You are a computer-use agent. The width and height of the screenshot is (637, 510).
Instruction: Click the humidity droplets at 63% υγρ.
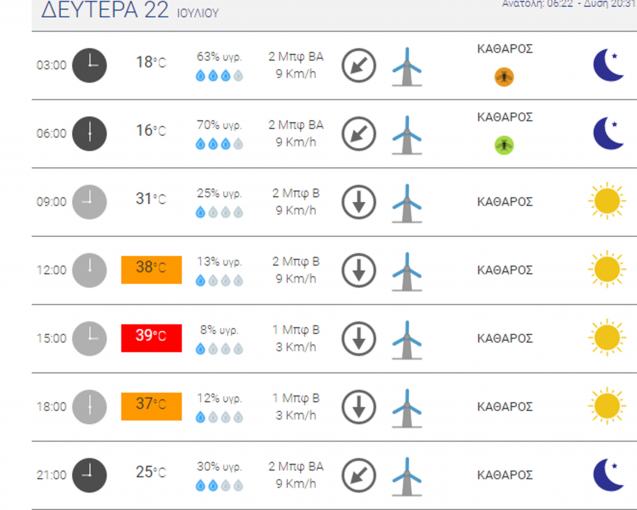[219, 76]
